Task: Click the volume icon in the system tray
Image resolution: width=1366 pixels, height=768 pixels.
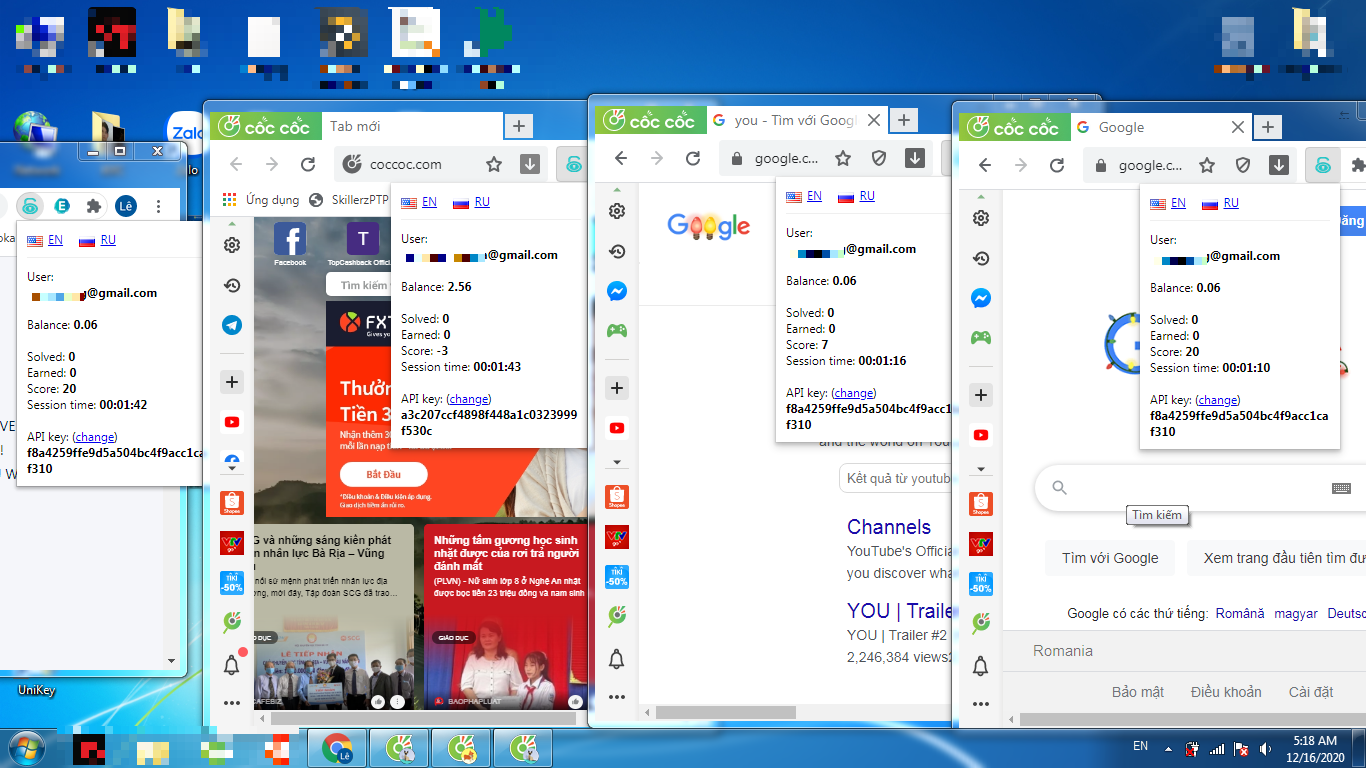Action: [1266, 748]
